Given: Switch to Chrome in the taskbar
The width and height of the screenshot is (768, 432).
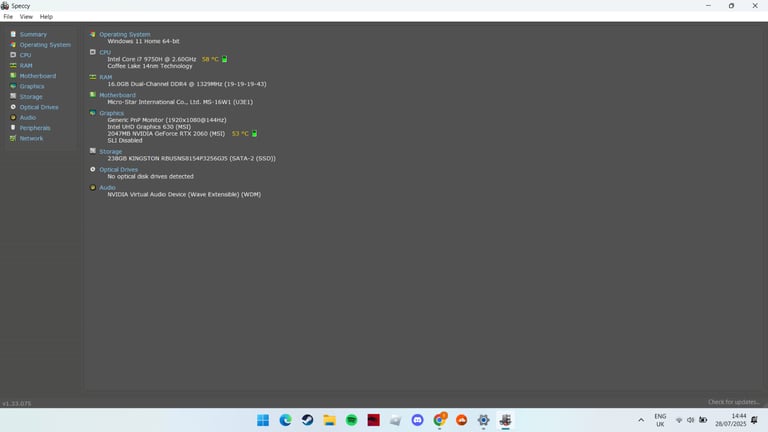Looking at the screenshot, I should tap(439, 420).
